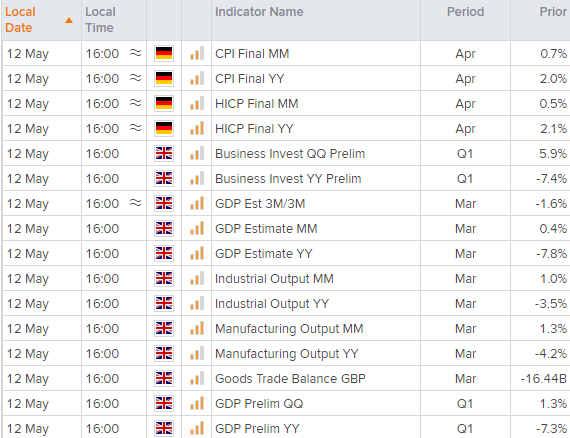This screenshot has height=438, width=570.
Task: Click the approximate-time symbol on GDP Est 3M/3M row
Action: coord(136,203)
